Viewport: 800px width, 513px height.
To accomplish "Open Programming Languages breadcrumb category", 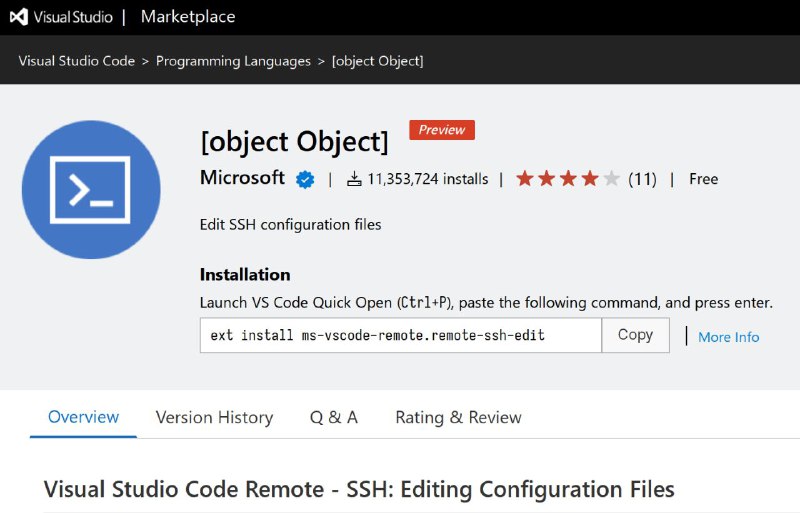I will [233, 61].
